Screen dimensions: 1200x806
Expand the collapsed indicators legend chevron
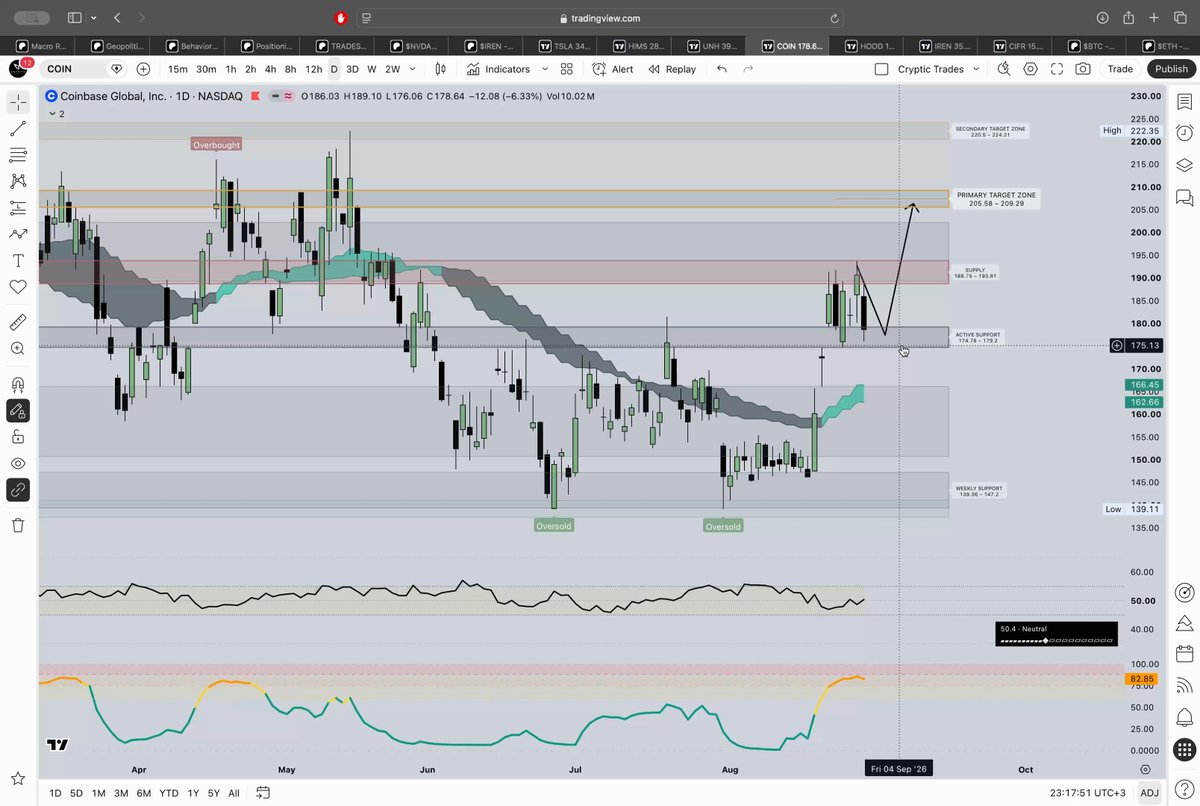(51, 114)
